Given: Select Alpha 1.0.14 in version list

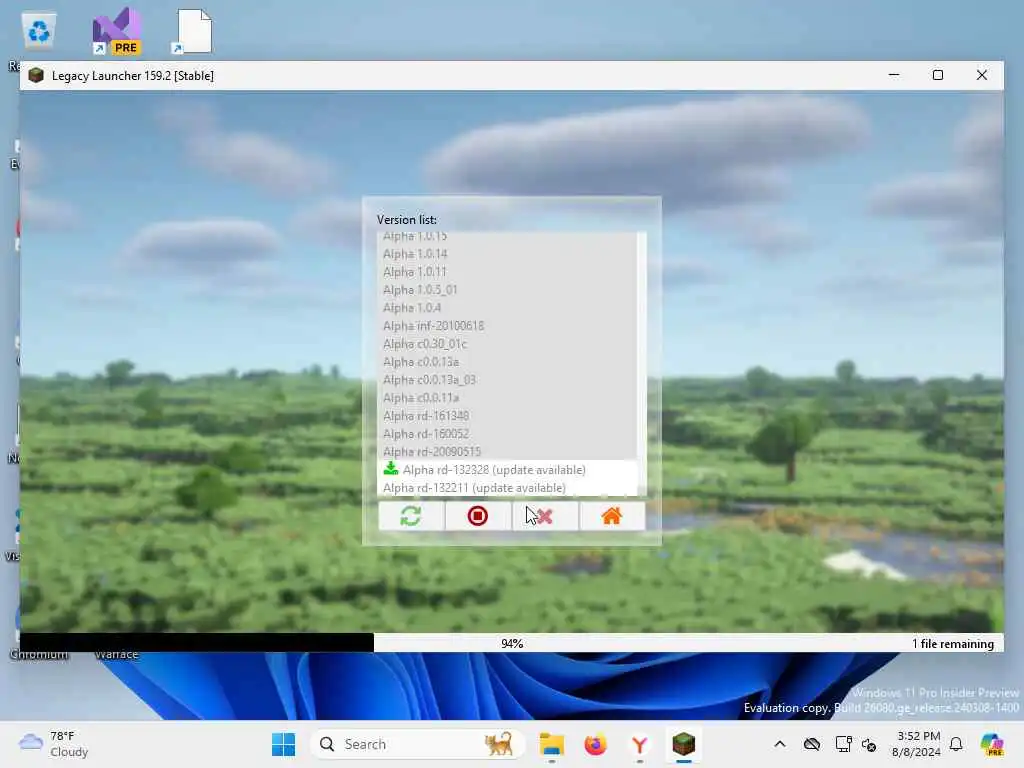Looking at the screenshot, I should tap(507, 254).
